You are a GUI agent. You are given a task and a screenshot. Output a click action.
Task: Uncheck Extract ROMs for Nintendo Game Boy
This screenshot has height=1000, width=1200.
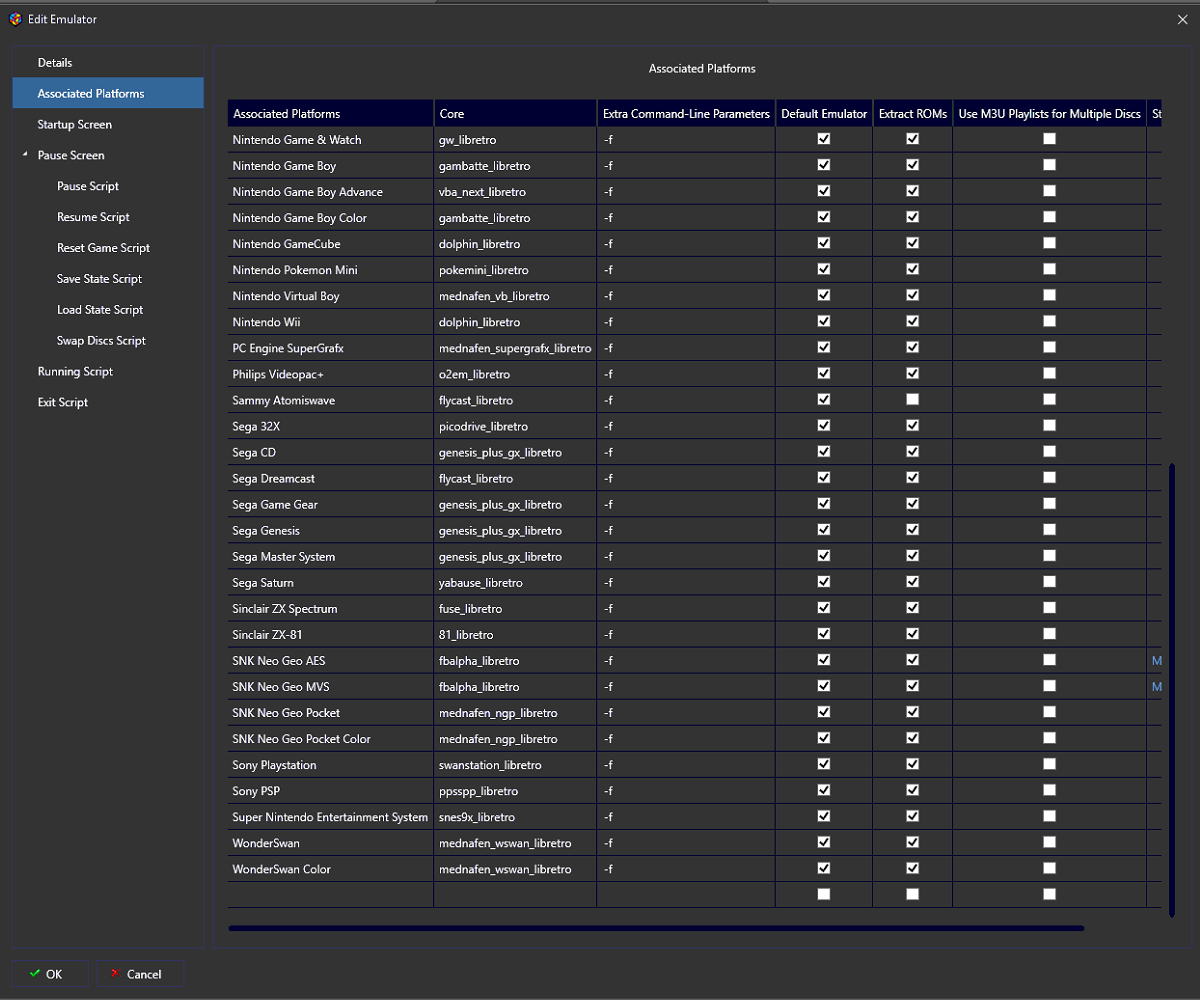click(x=913, y=165)
